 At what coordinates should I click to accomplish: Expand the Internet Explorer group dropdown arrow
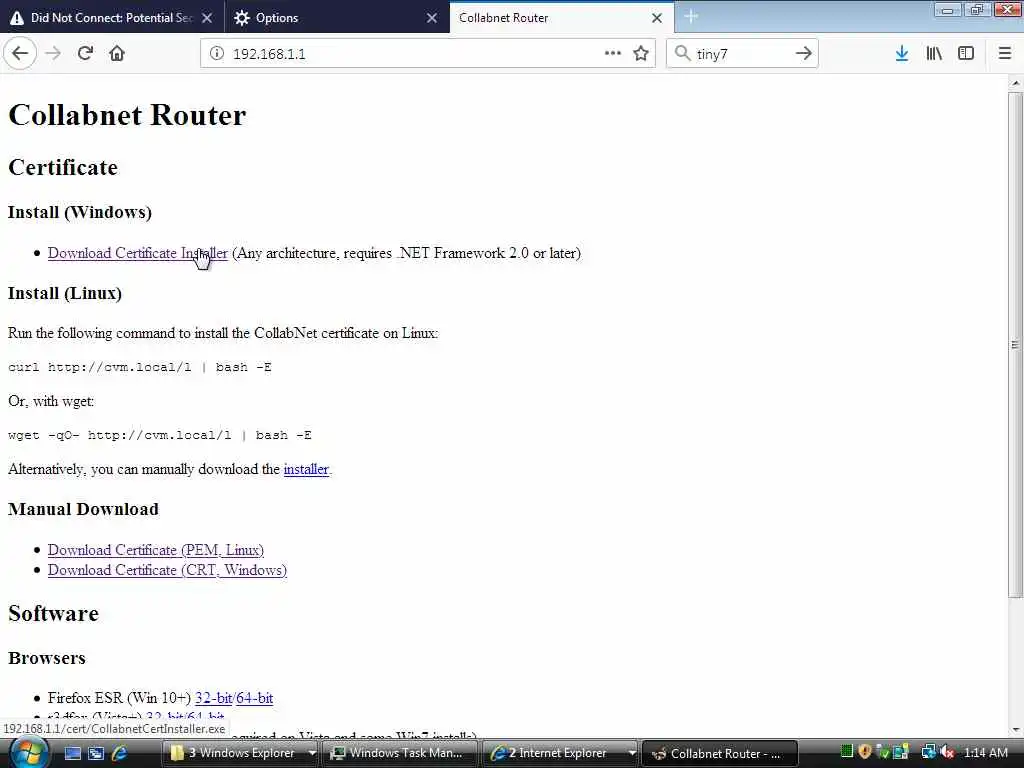632,753
